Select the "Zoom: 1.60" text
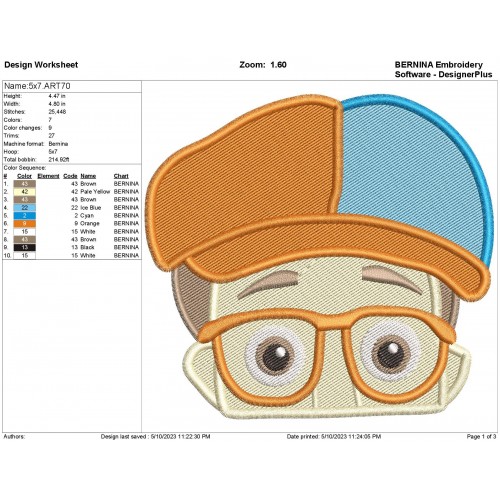The image size is (500, 500). (263, 65)
